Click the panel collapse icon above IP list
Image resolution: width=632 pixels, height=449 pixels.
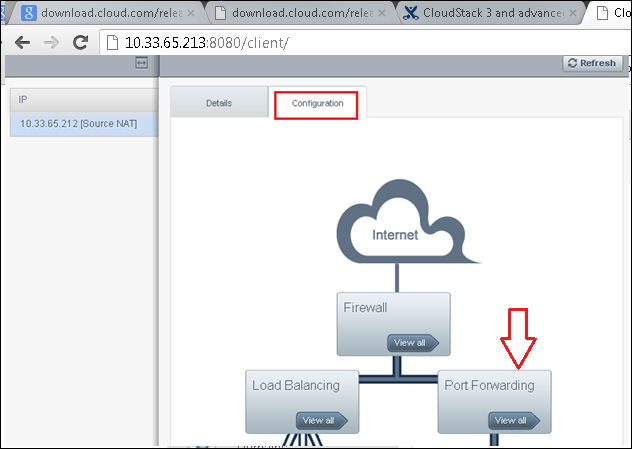[x=142, y=63]
